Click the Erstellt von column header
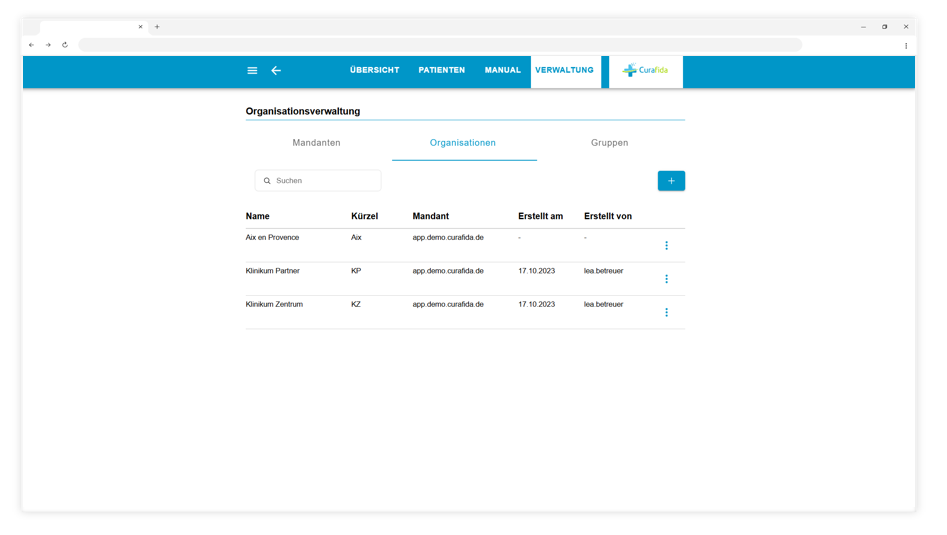Viewport: 947px width, 535px height. click(x=608, y=216)
